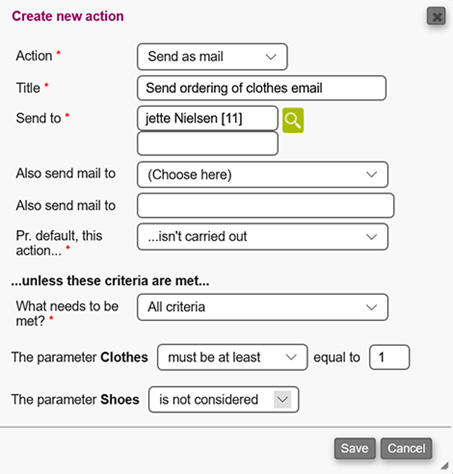Expand the first Also send mail to dropdown
Image resolution: width=453 pixels, height=474 pixels.
(x=263, y=175)
